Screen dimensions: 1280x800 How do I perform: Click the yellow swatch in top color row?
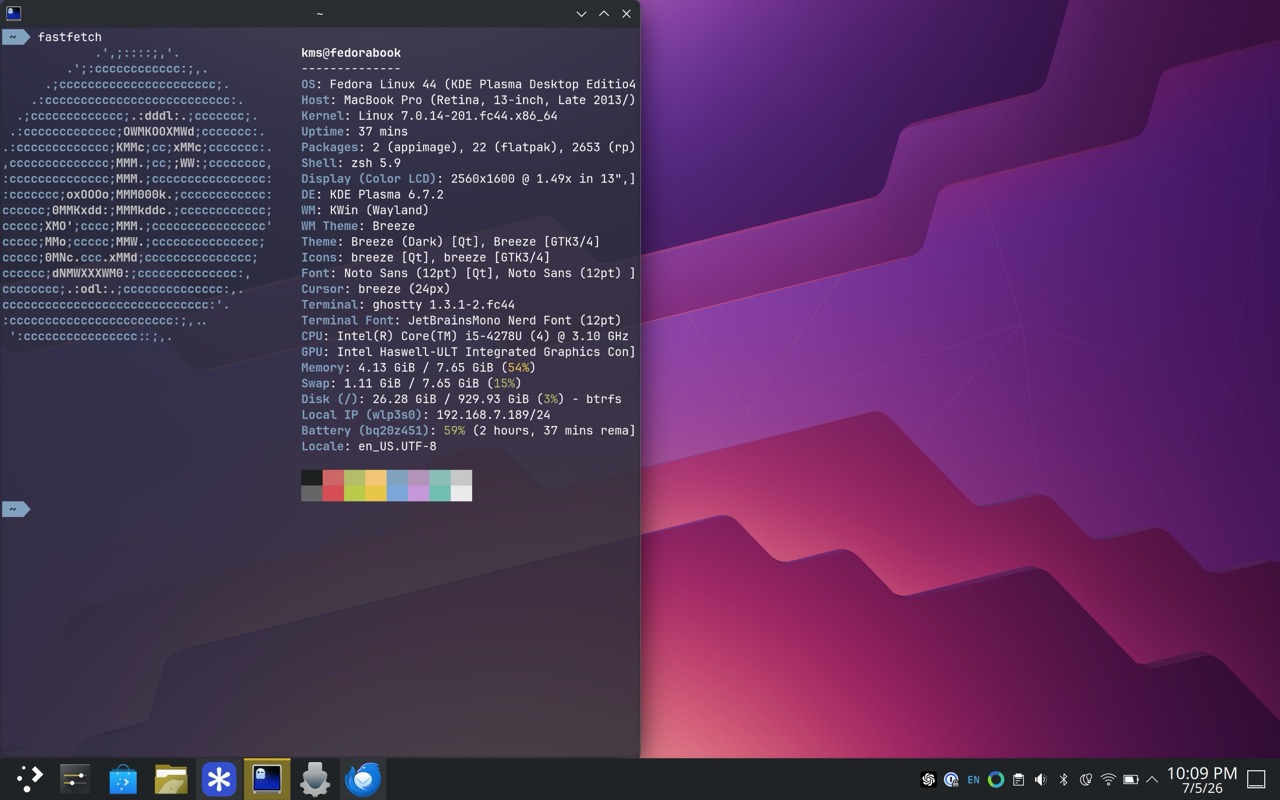pyautogui.click(x=376, y=478)
